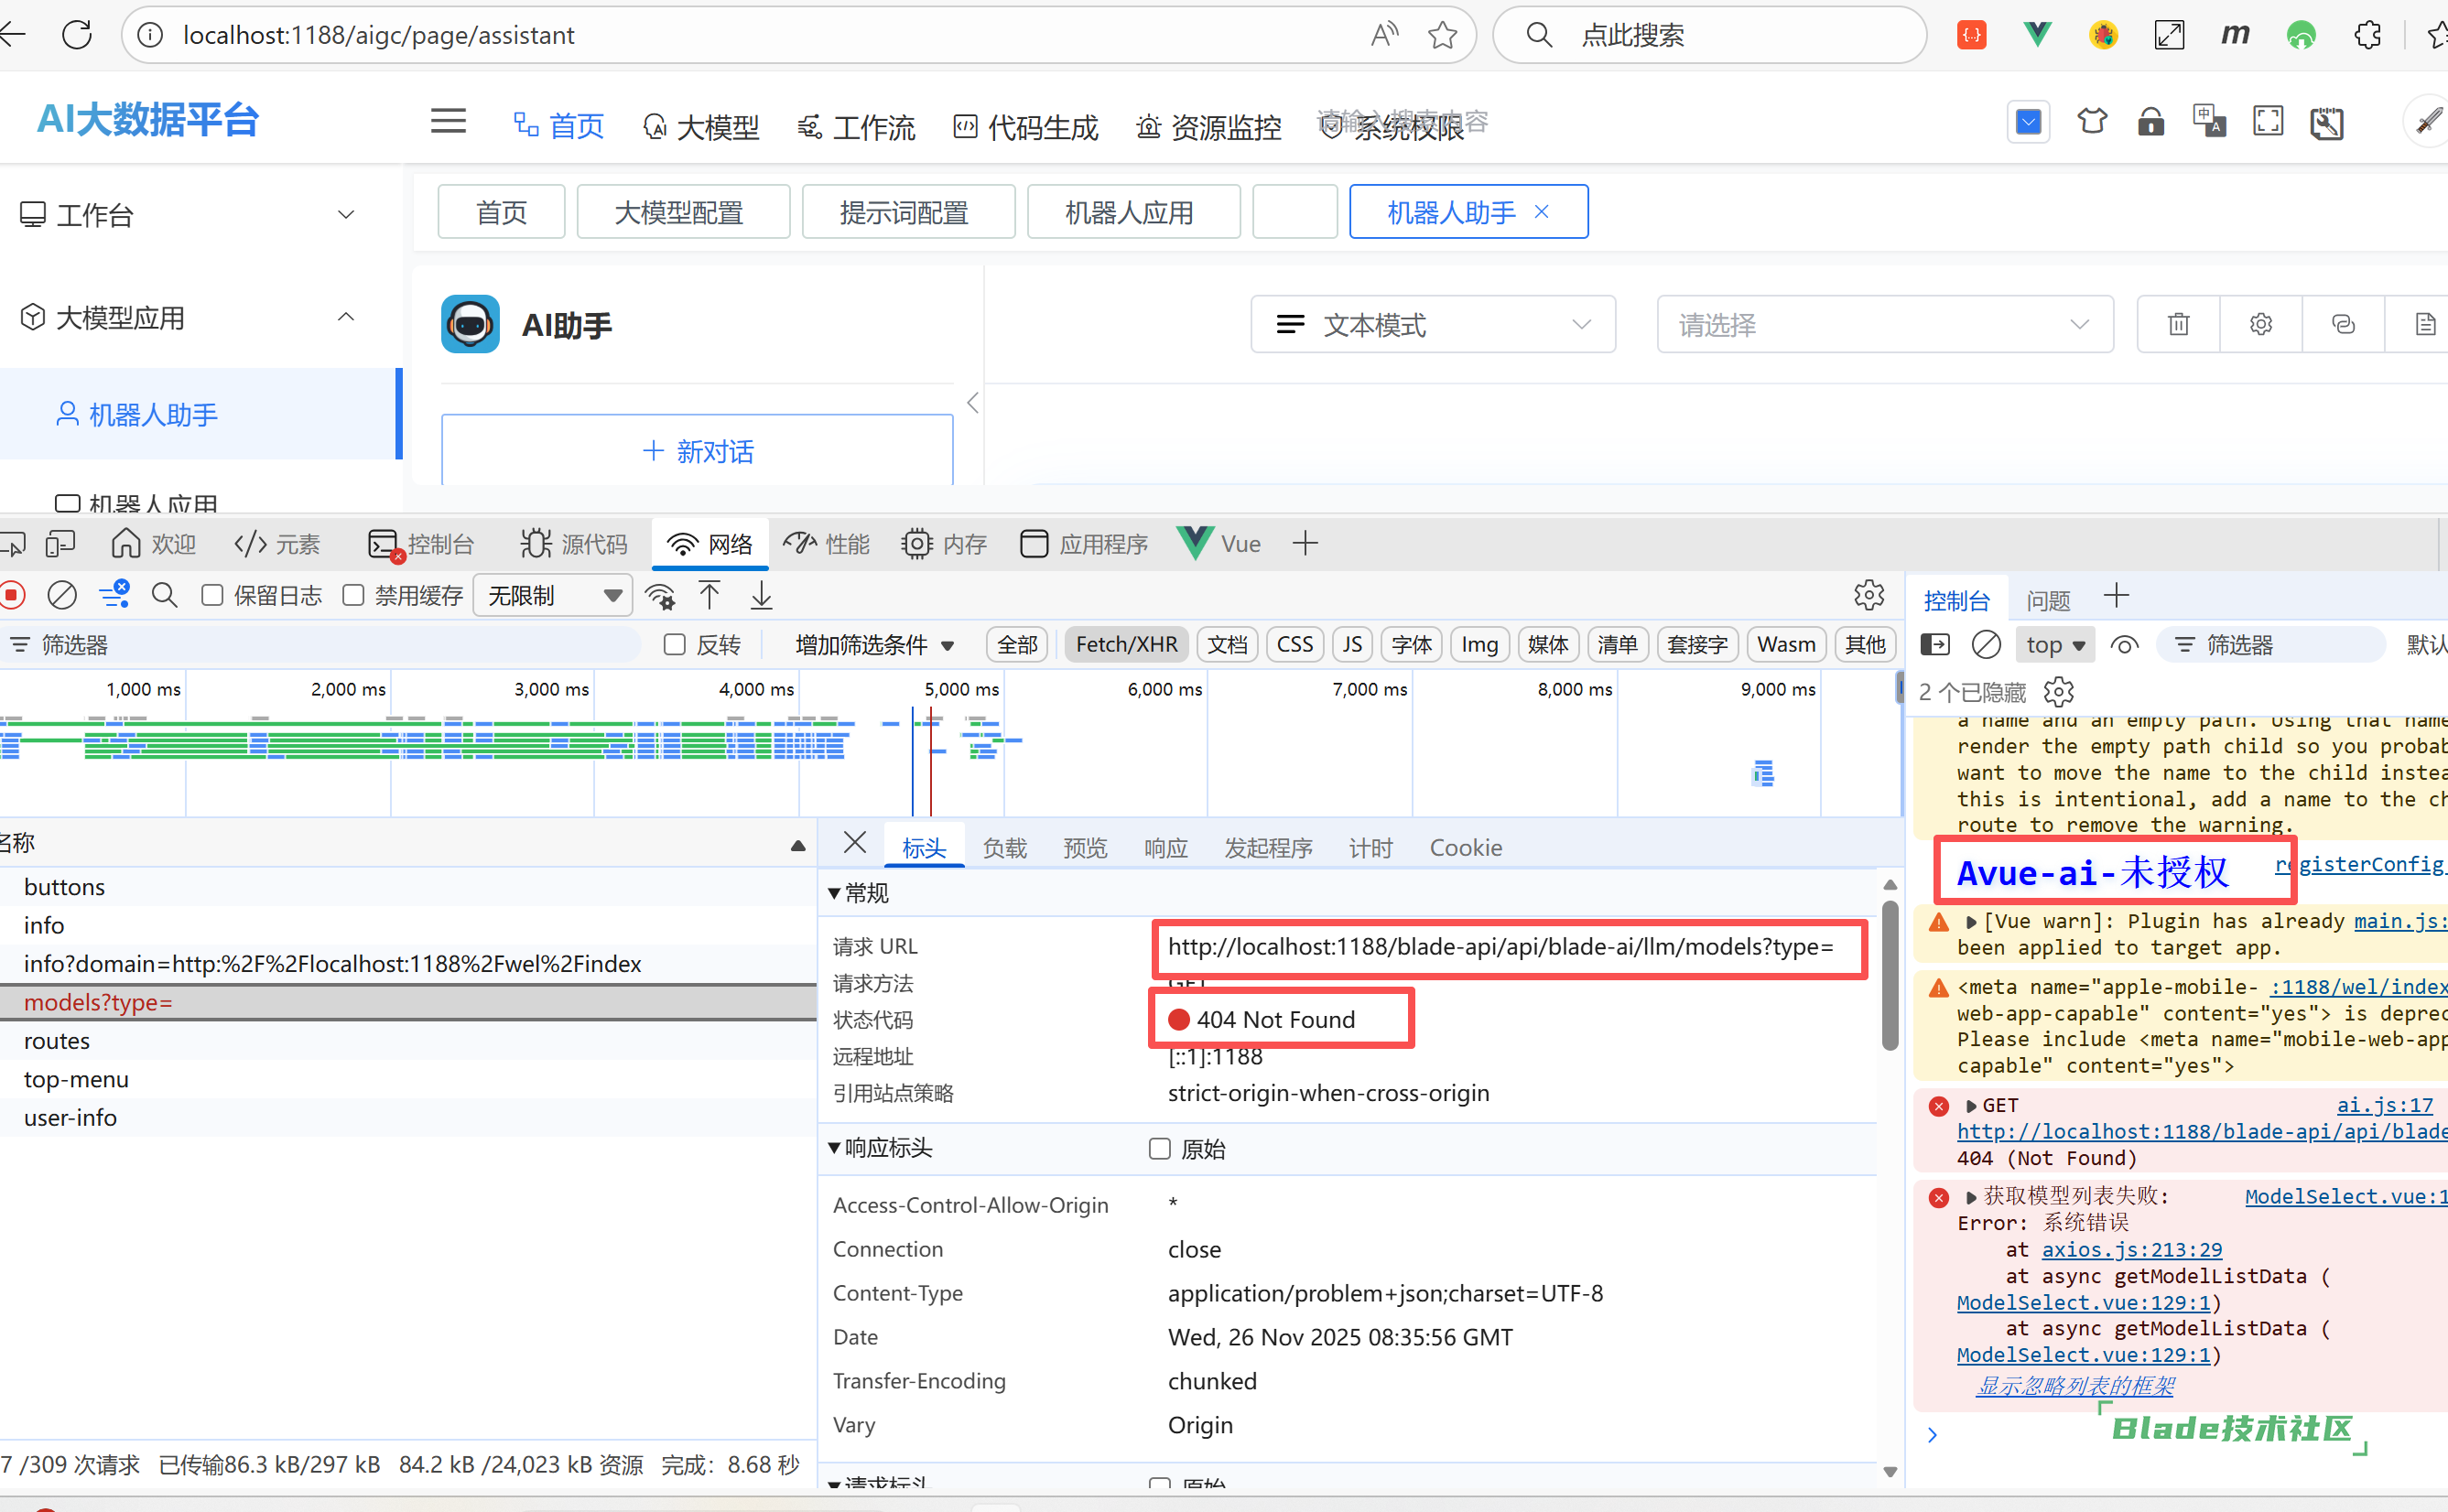Open the gear settings icon beside the trash
Image resolution: width=2448 pixels, height=1512 pixels.
tap(2260, 325)
